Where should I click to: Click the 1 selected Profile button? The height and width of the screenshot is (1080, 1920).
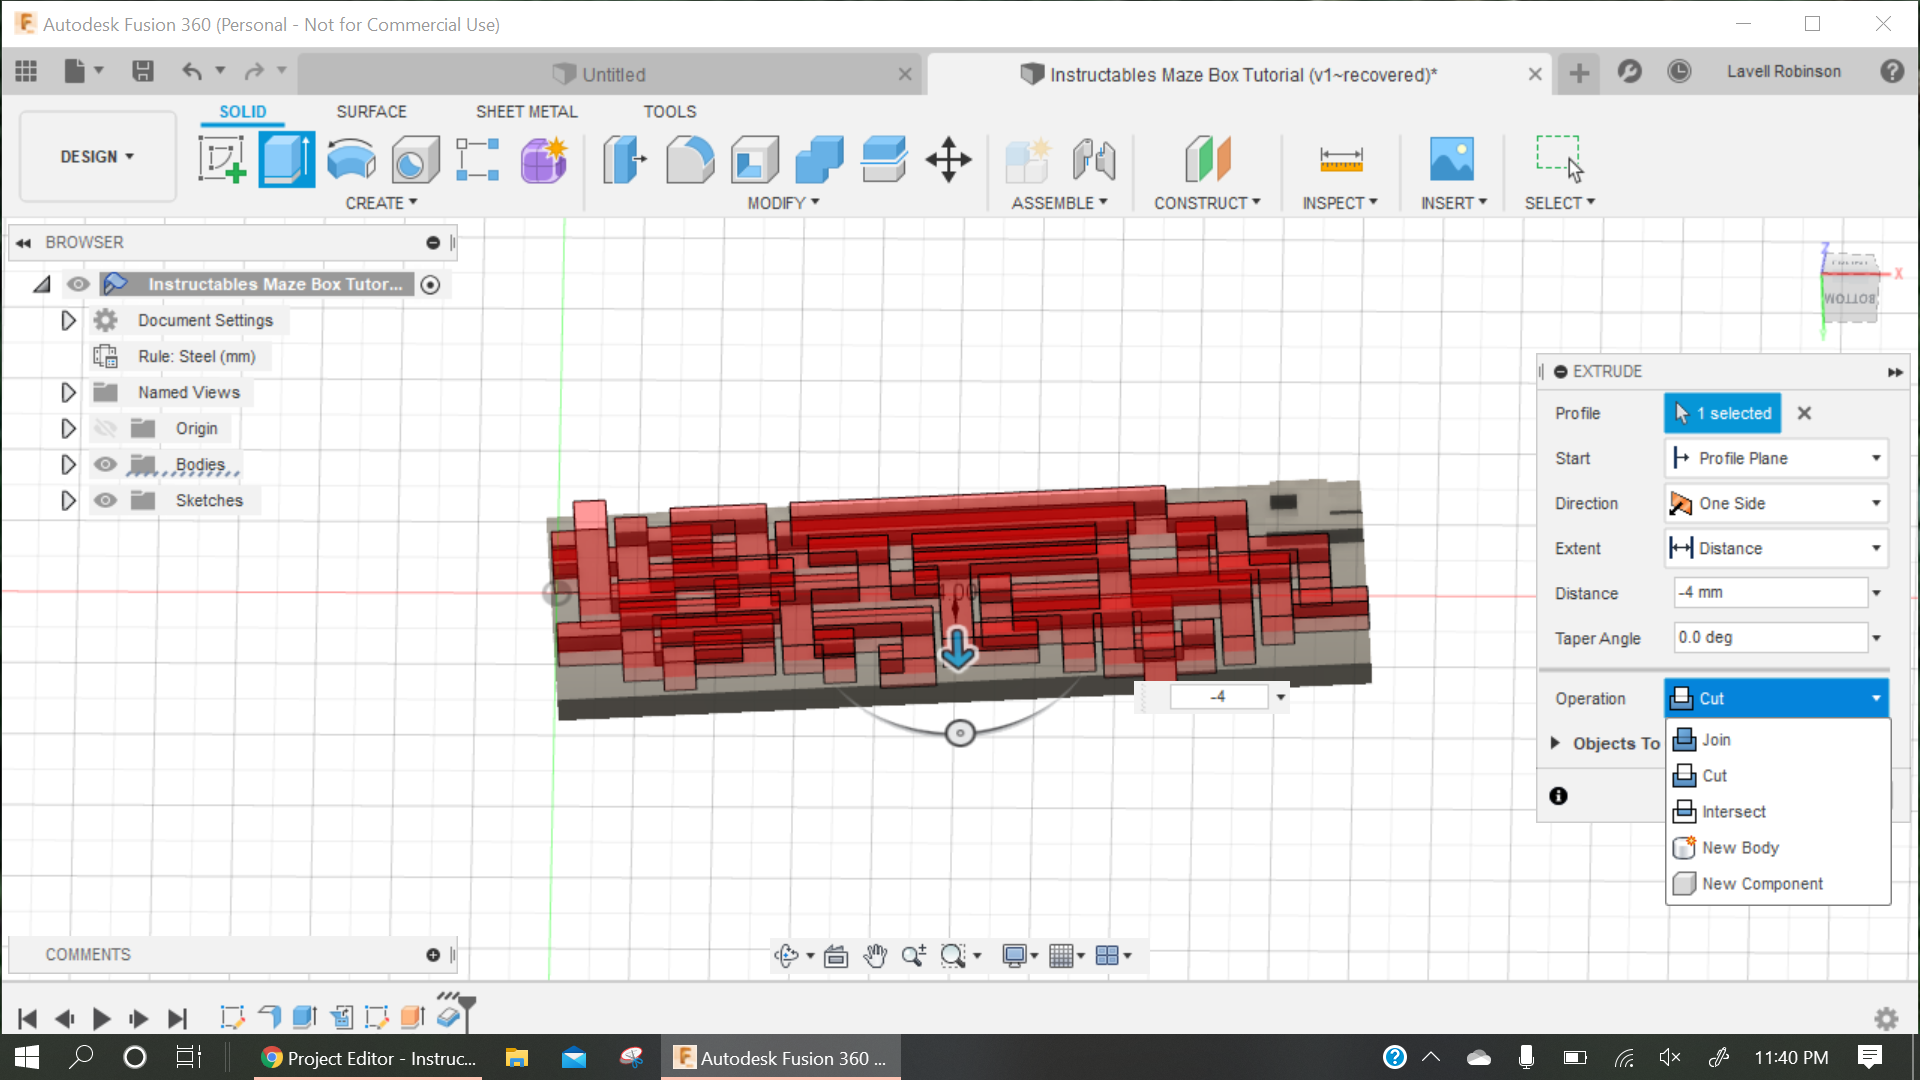click(x=1722, y=413)
